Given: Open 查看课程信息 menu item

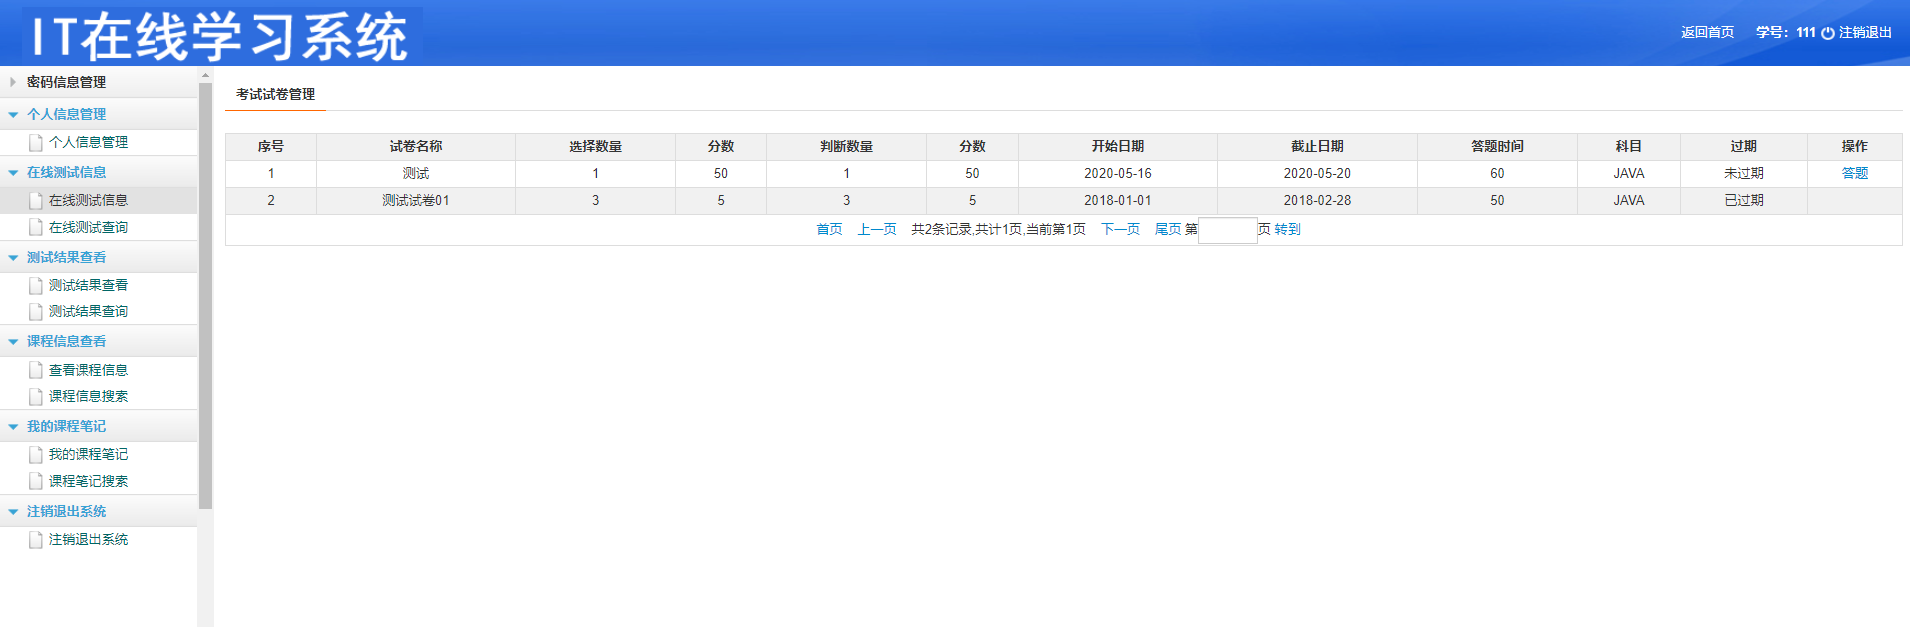Looking at the screenshot, I should 88,370.
